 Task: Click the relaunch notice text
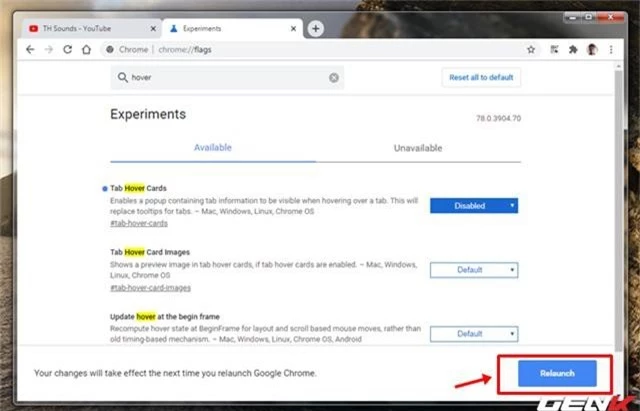[175, 373]
